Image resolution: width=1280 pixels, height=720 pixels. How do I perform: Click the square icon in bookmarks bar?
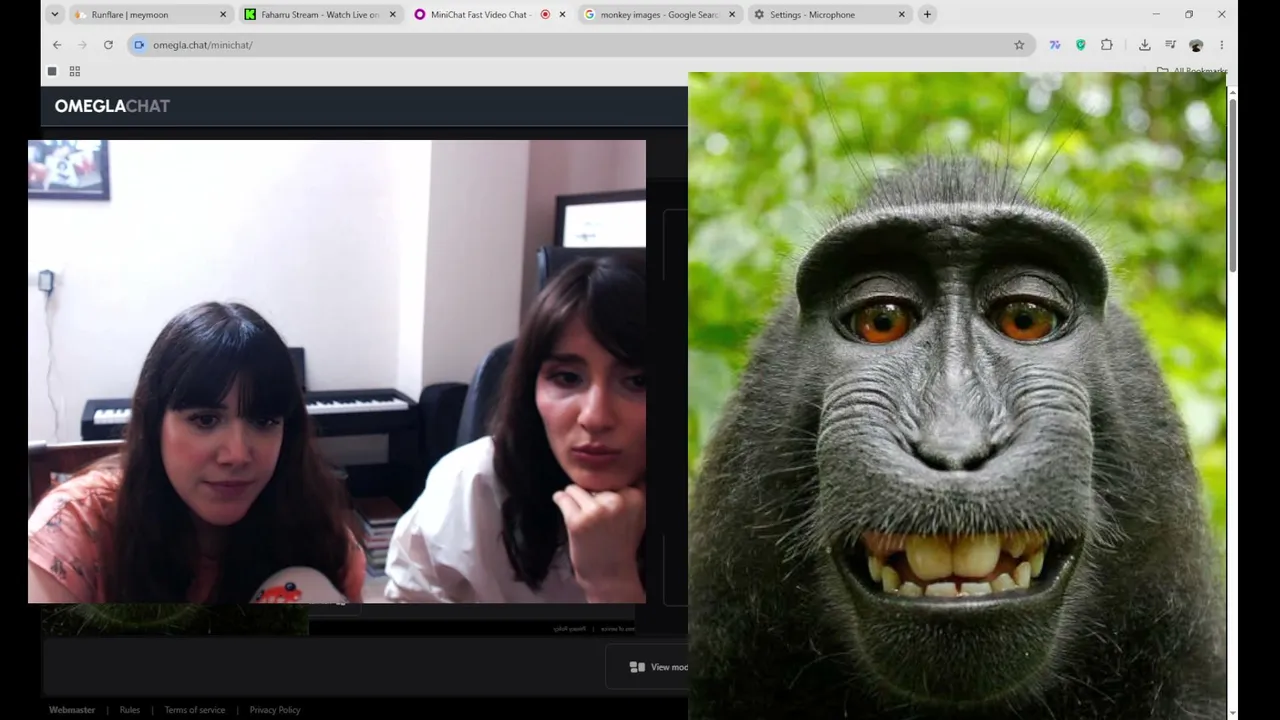[52, 71]
